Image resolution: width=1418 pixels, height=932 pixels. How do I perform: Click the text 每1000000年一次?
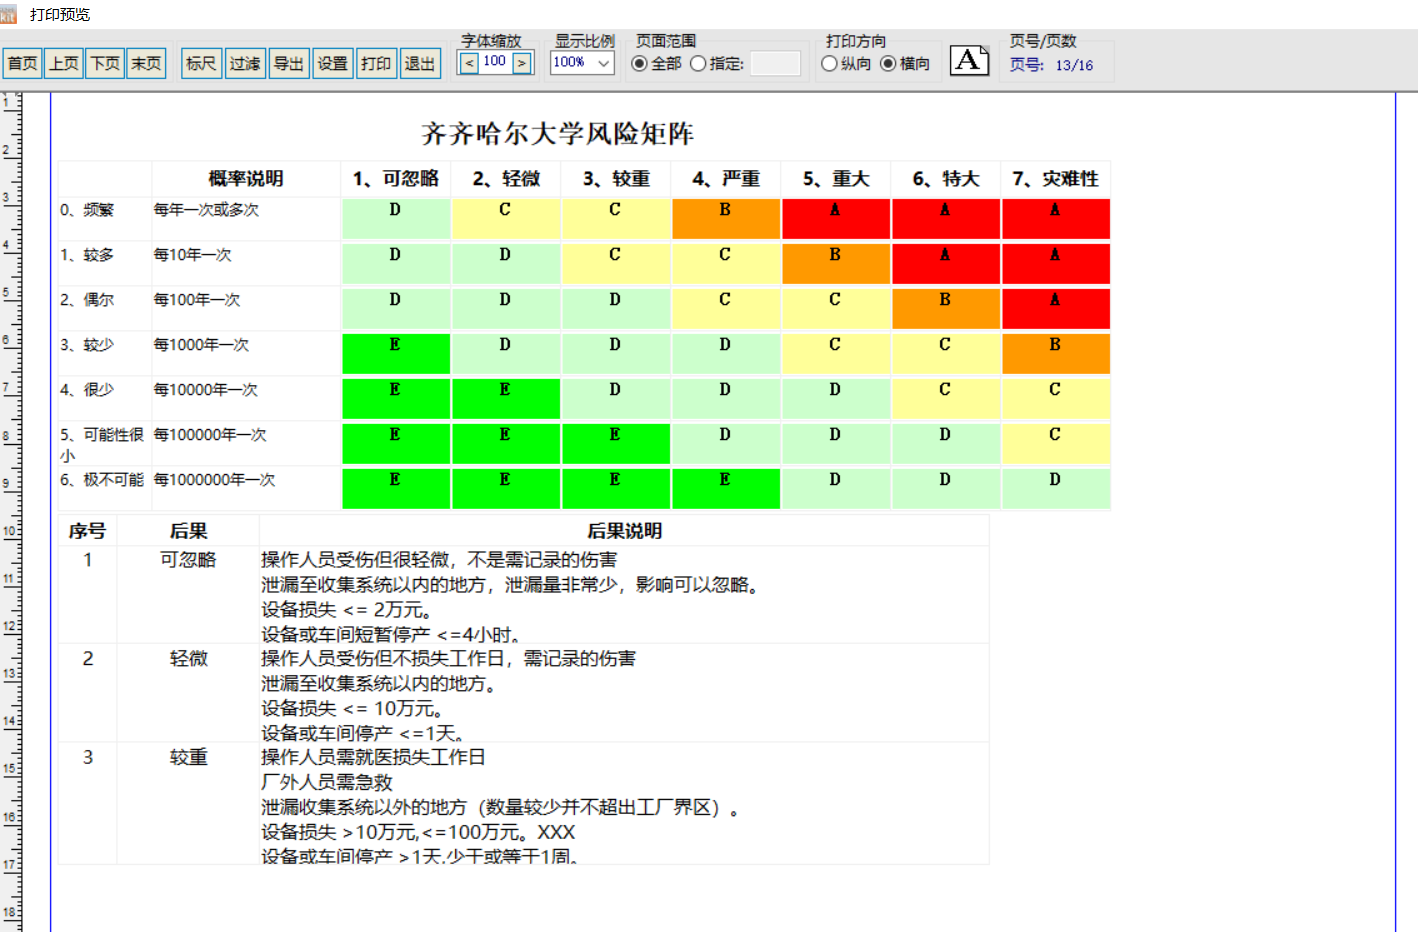click(214, 480)
